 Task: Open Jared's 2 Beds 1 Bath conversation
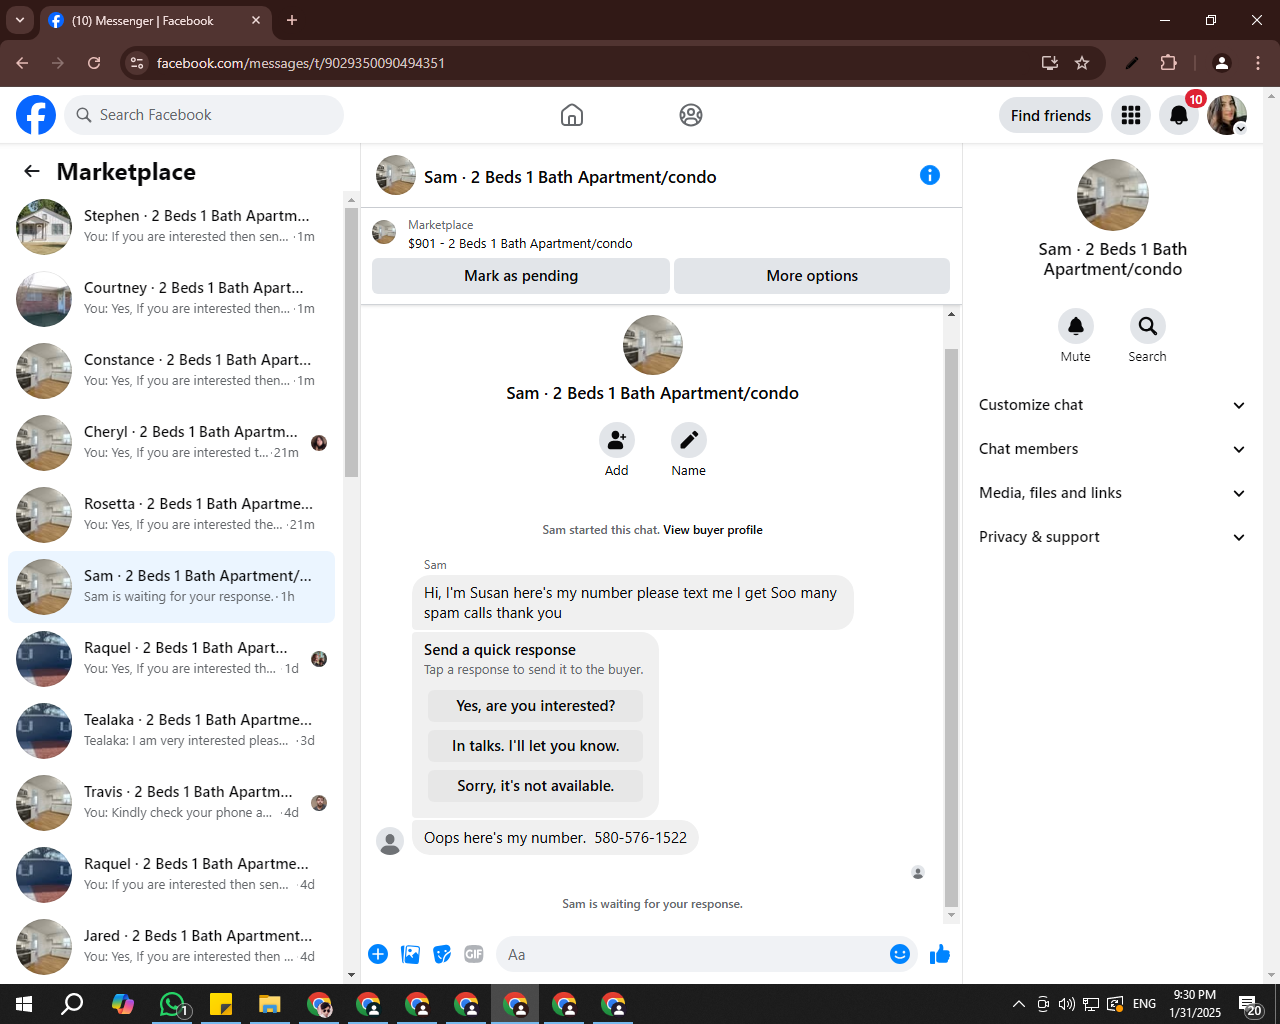pyautogui.click(x=172, y=946)
